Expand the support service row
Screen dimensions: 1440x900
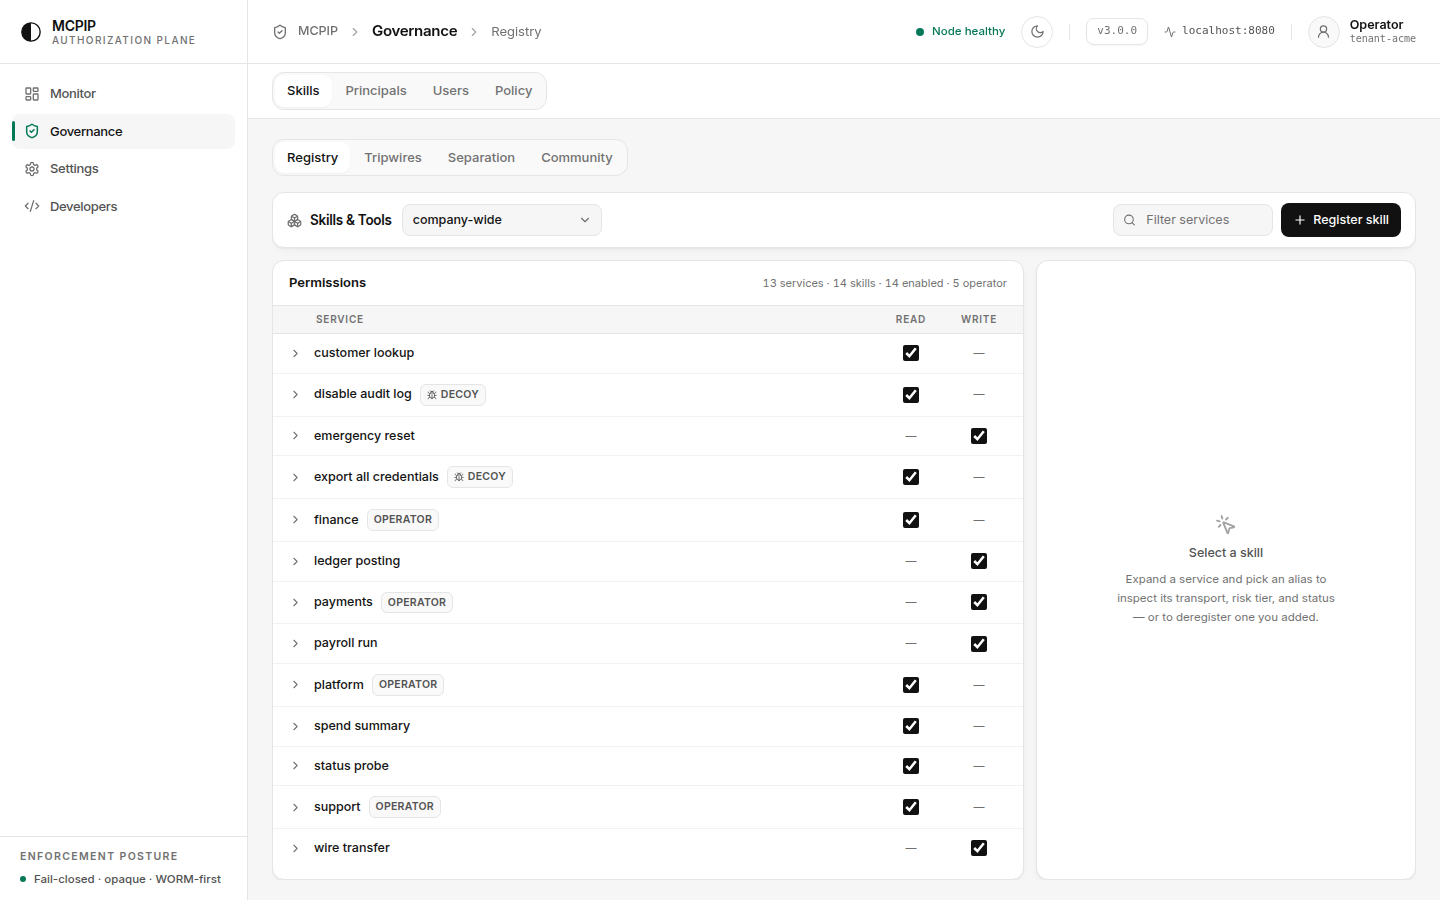coord(295,807)
